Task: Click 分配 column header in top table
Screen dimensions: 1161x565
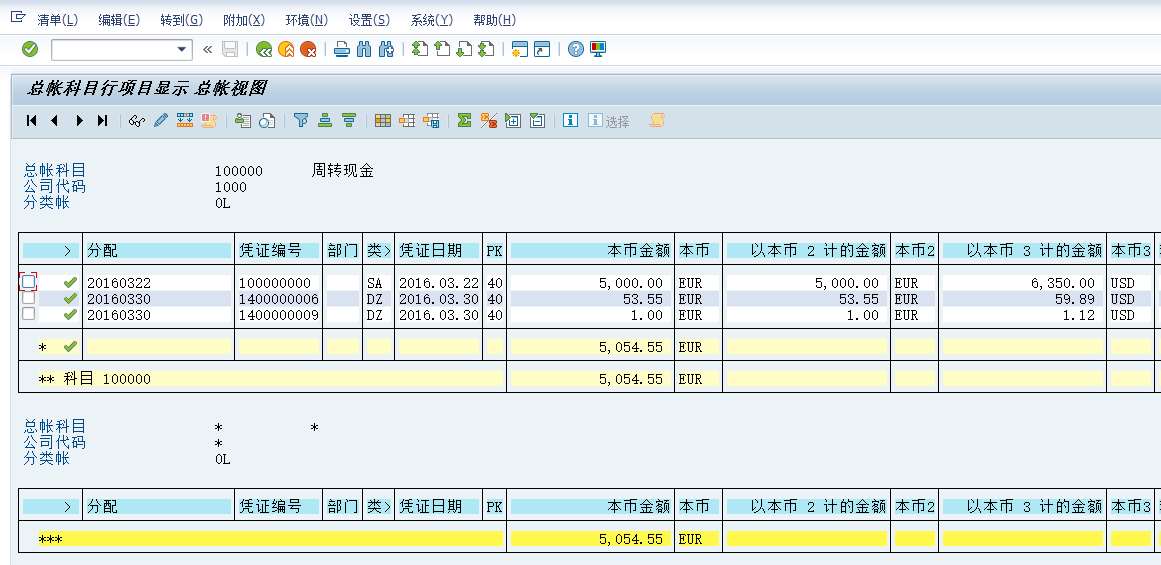Action: click(158, 250)
